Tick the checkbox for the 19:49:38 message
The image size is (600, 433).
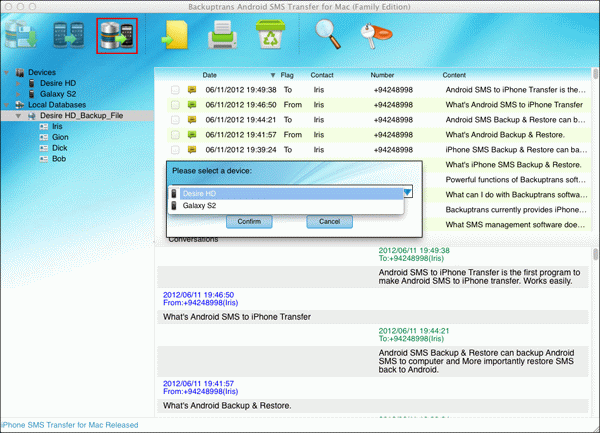175,90
